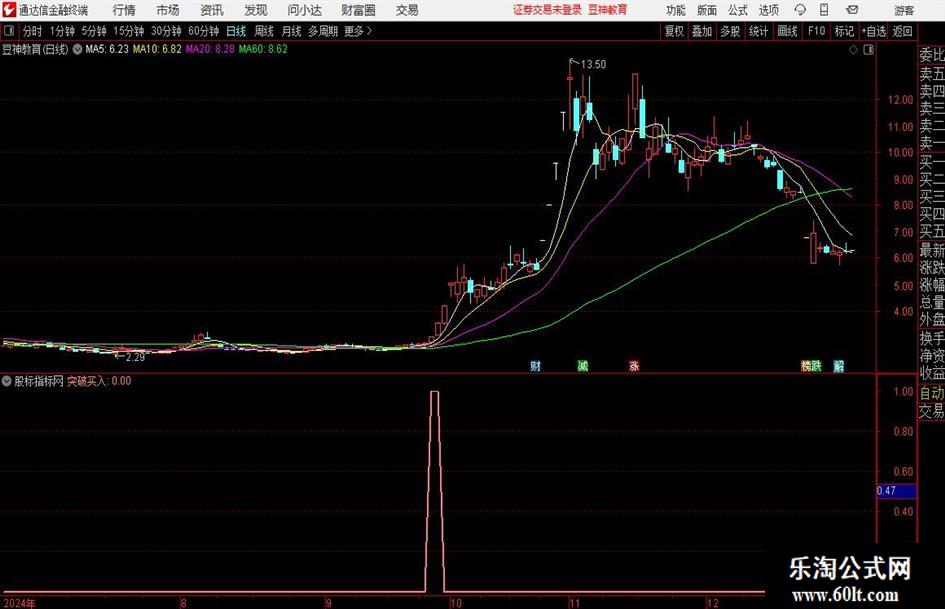Viewport: 945px width, 609px height.
Task: Expand the 更多 periods chevron
Action: click(369, 31)
